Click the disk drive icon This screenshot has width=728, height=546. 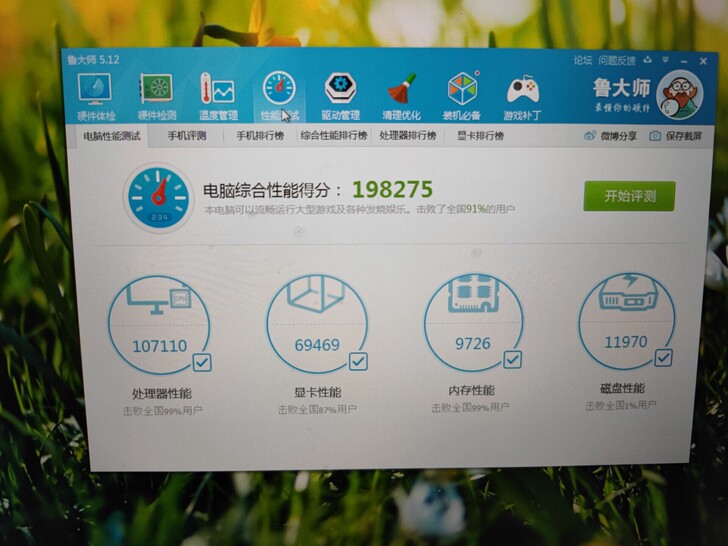pyautogui.click(x=628, y=292)
